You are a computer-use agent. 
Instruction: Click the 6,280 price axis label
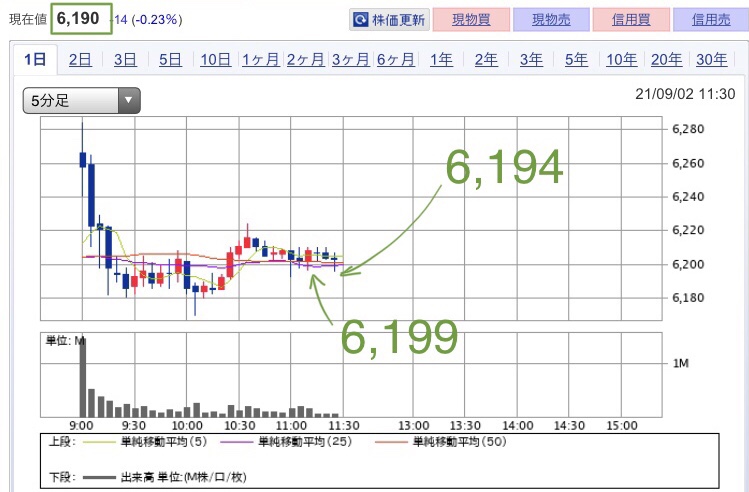coord(688,129)
